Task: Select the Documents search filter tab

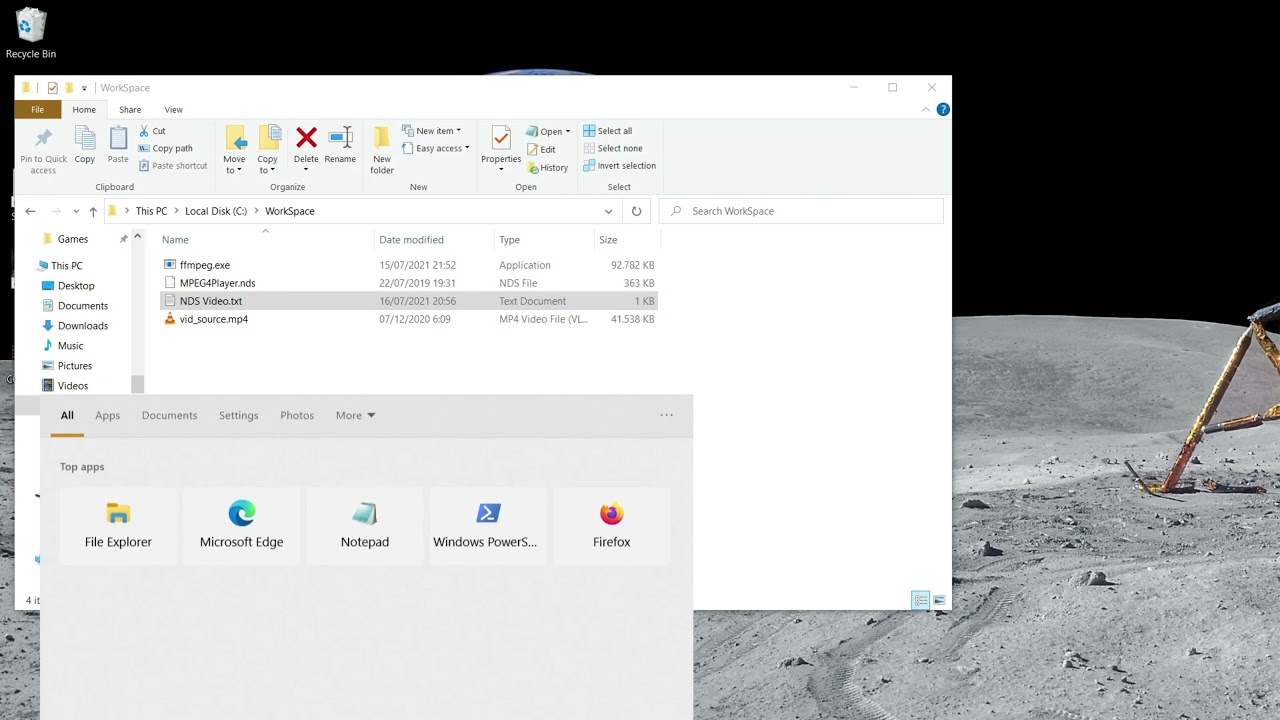Action: pyautogui.click(x=169, y=415)
